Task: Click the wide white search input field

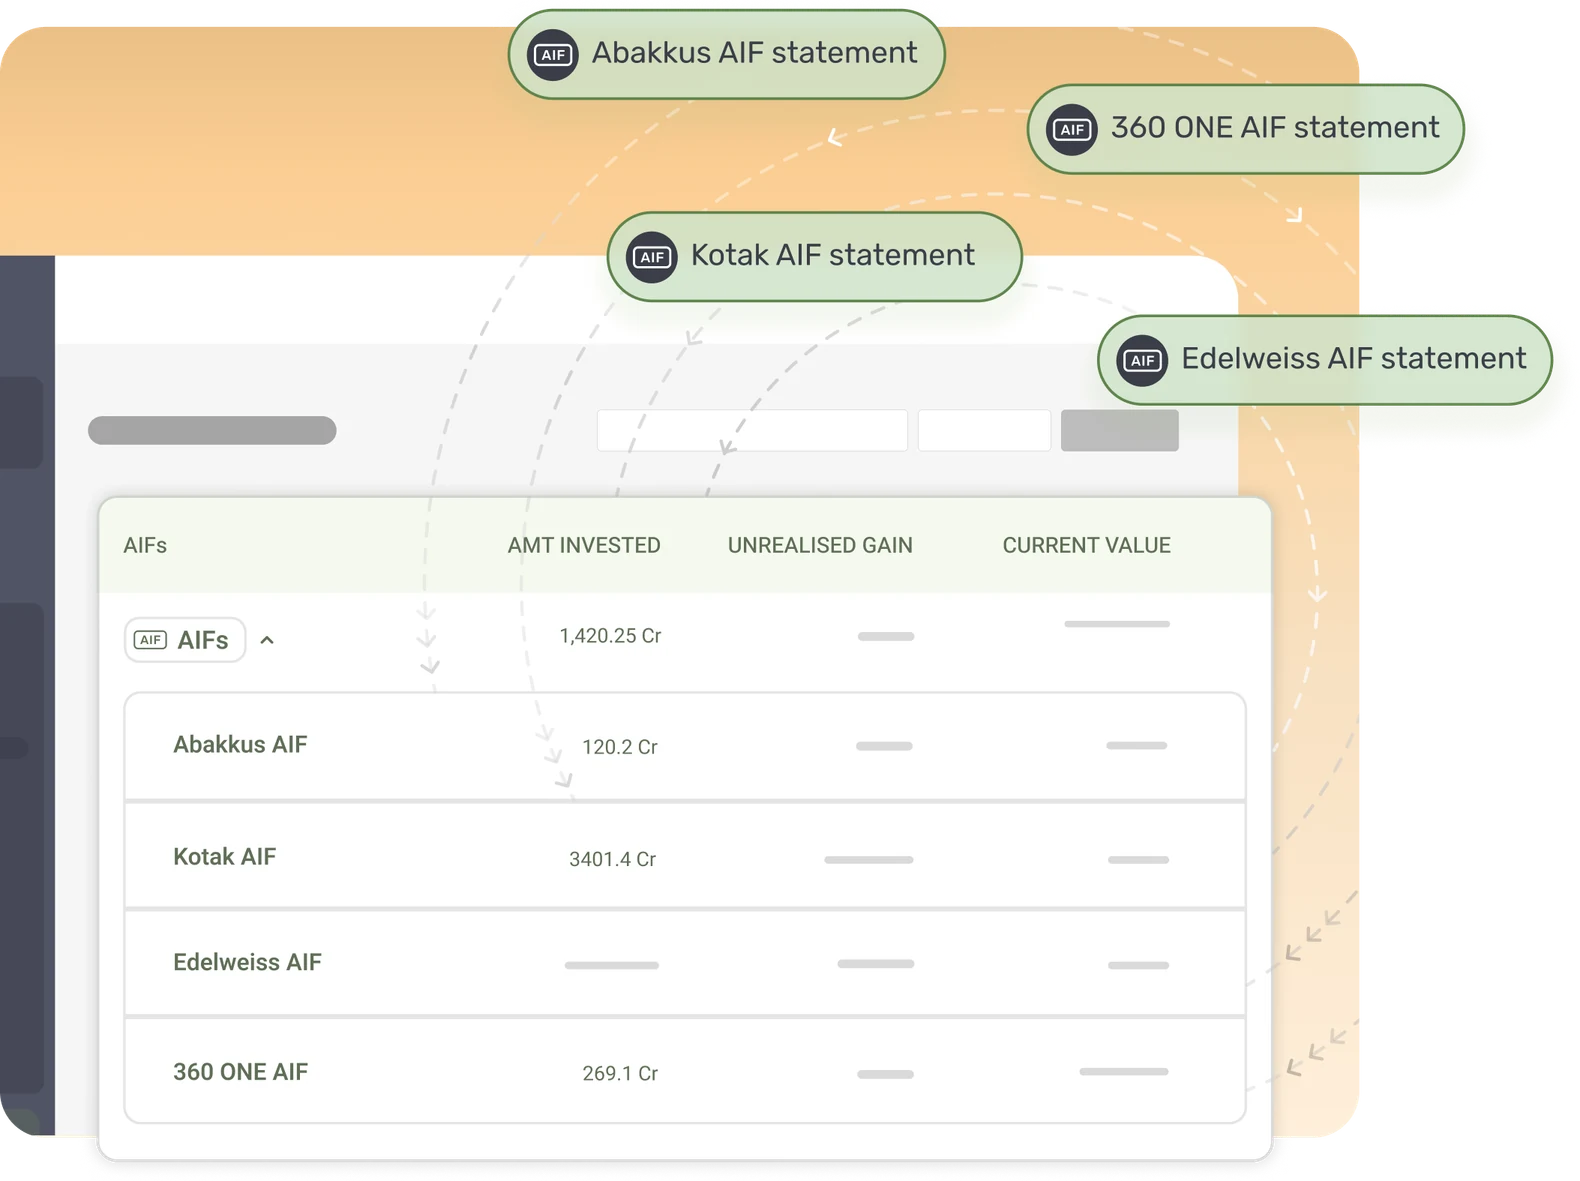Action: tap(752, 430)
